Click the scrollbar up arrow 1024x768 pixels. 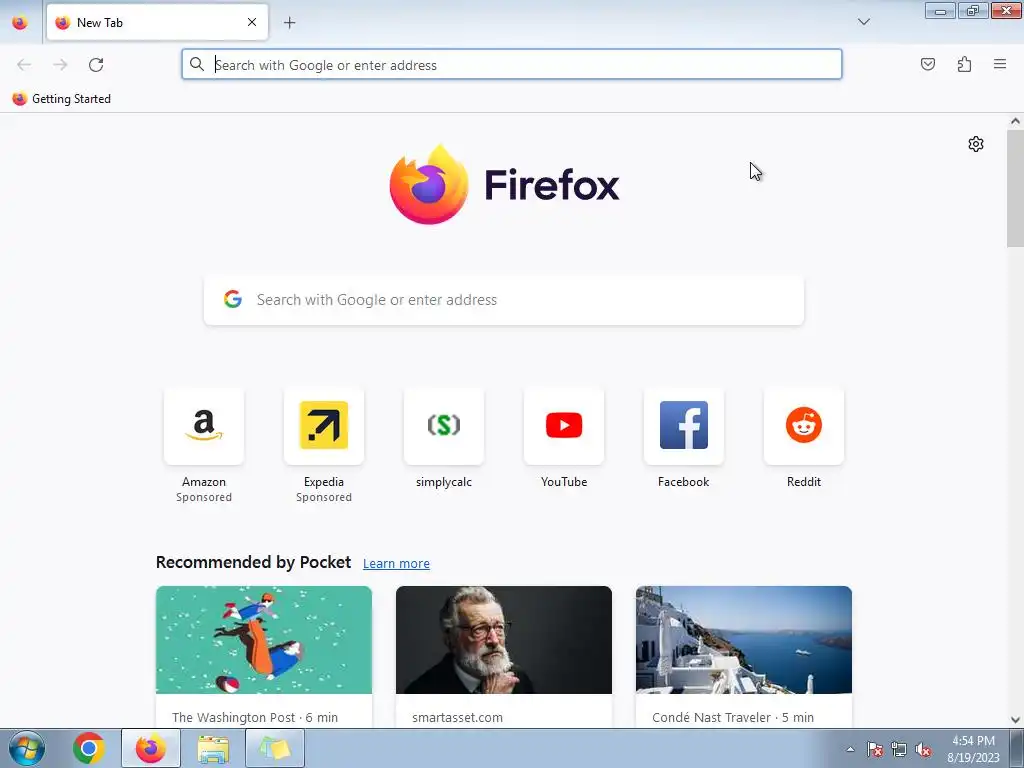click(1015, 121)
